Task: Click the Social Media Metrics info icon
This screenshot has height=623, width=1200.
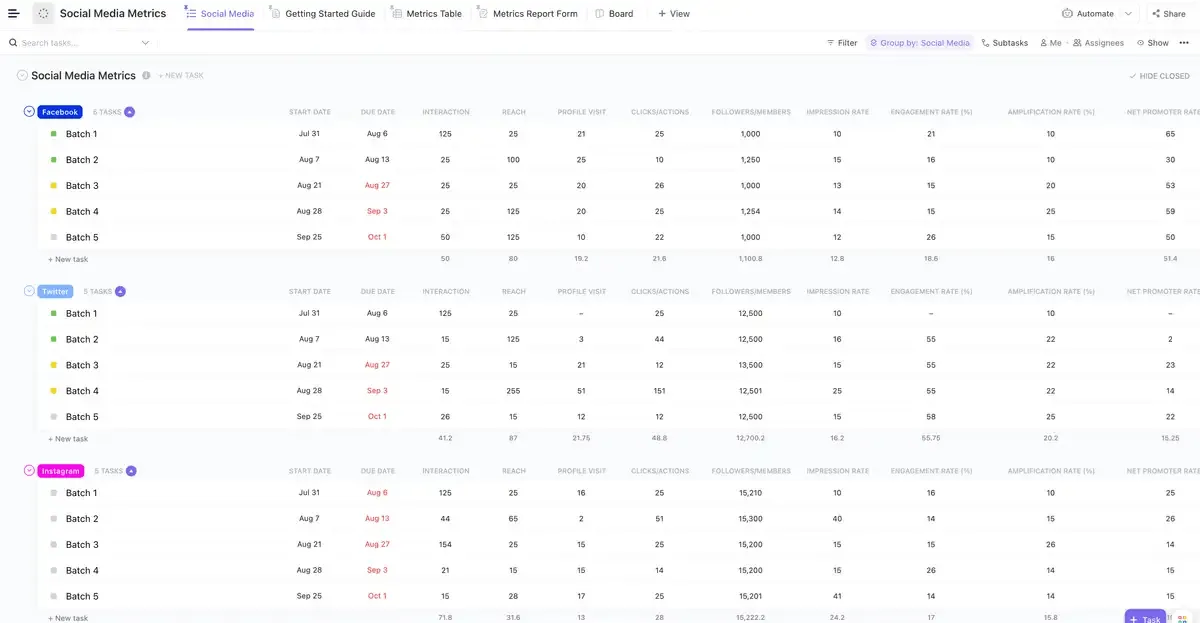Action: click(146, 76)
